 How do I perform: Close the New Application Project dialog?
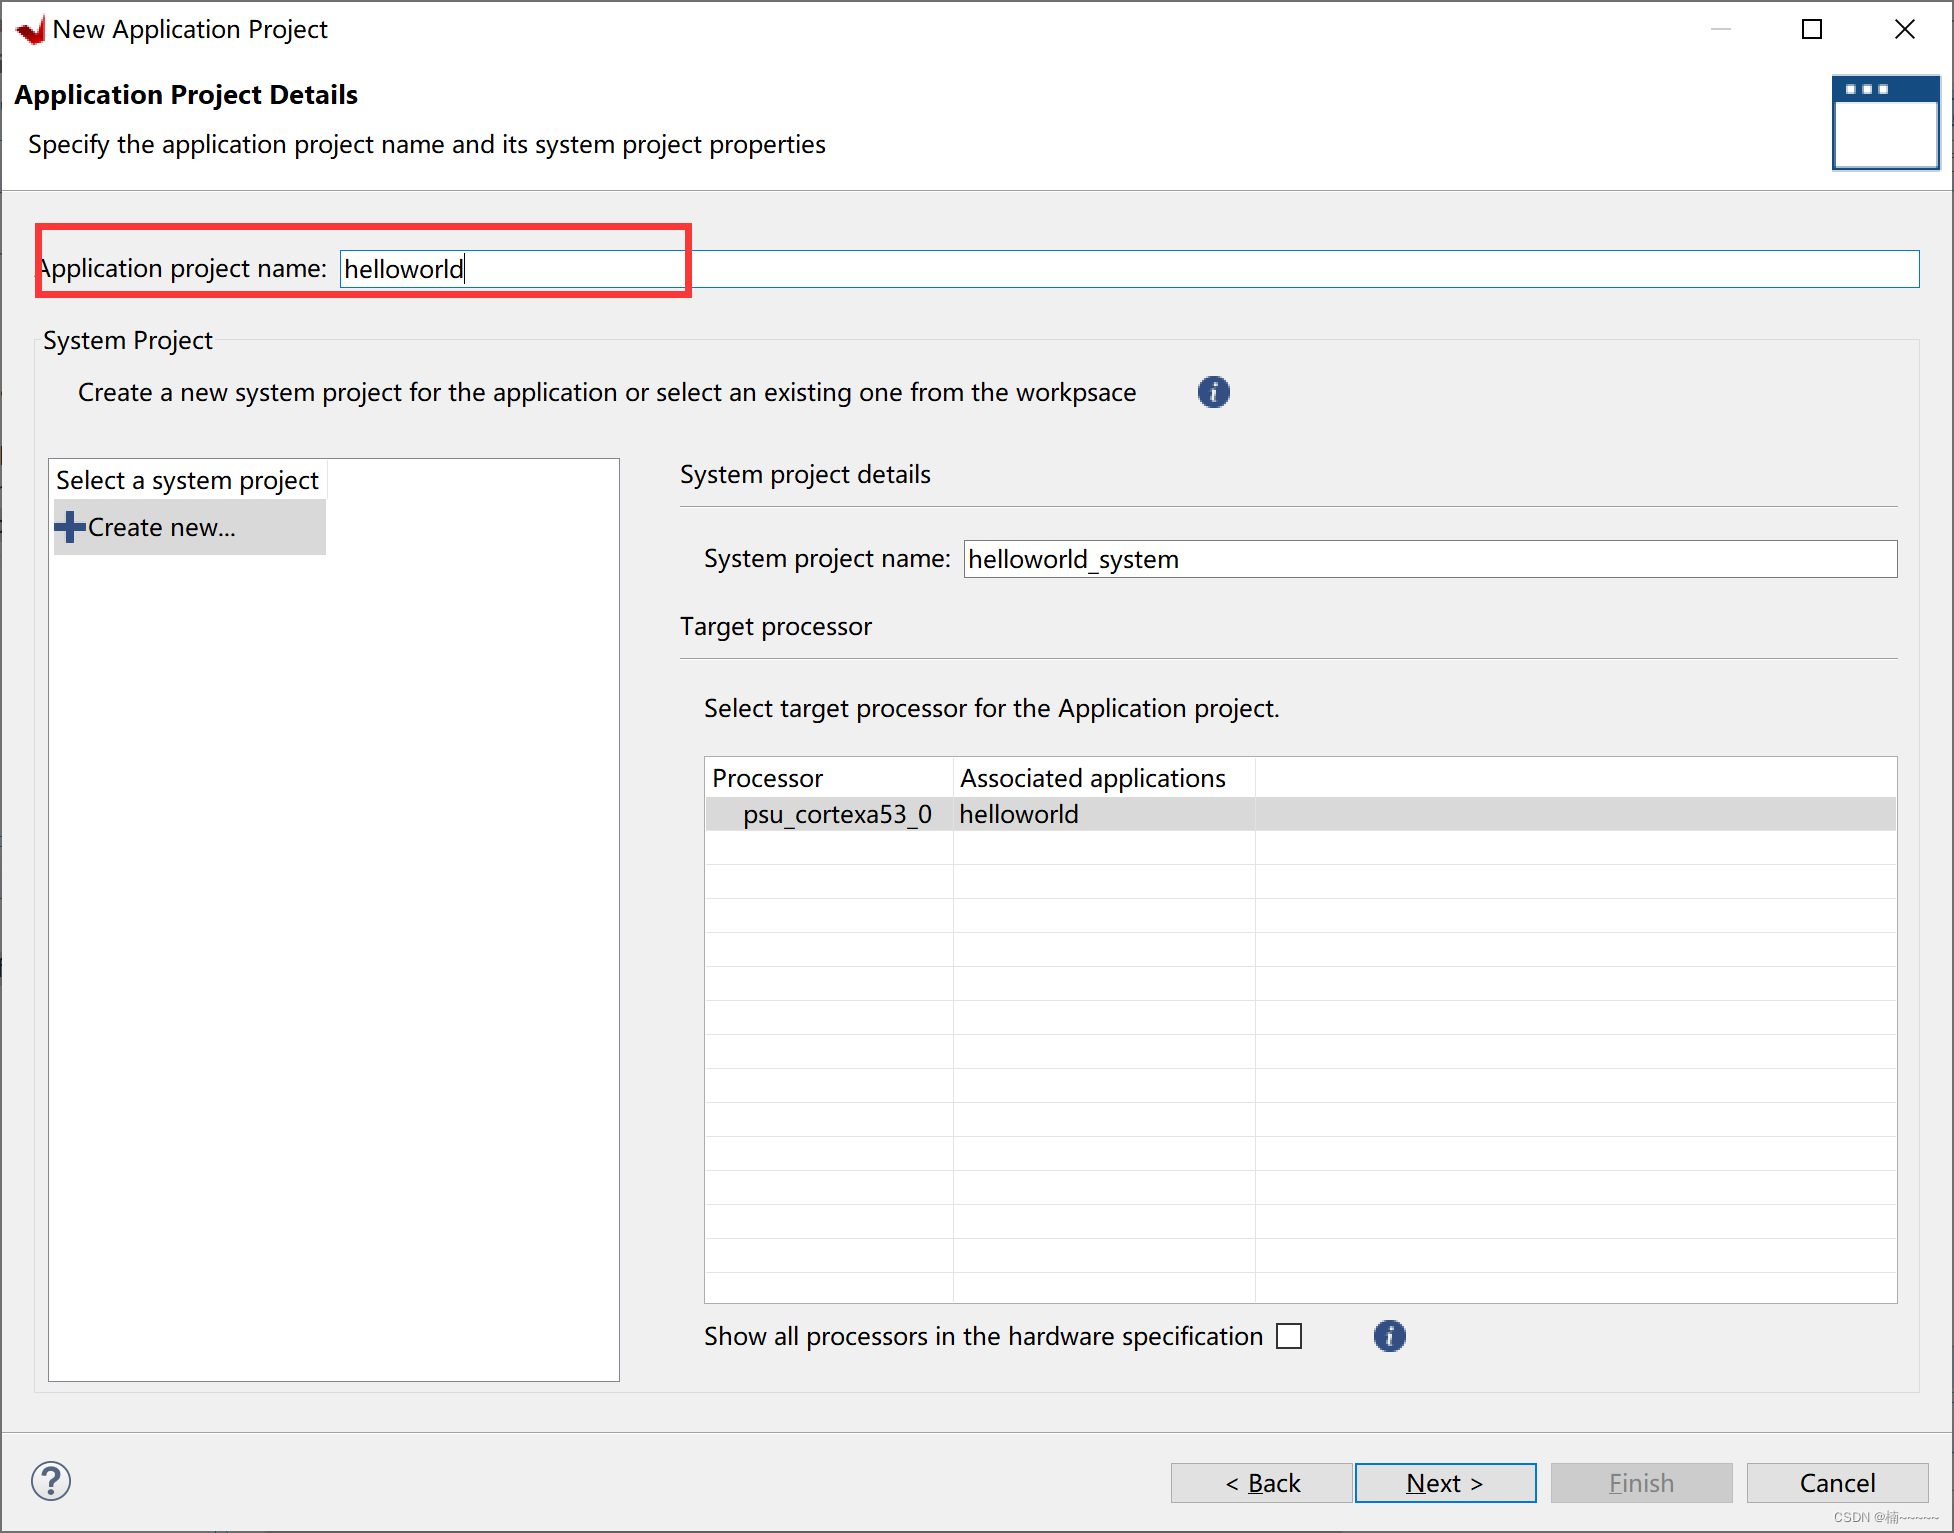(x=1904, y=29)
